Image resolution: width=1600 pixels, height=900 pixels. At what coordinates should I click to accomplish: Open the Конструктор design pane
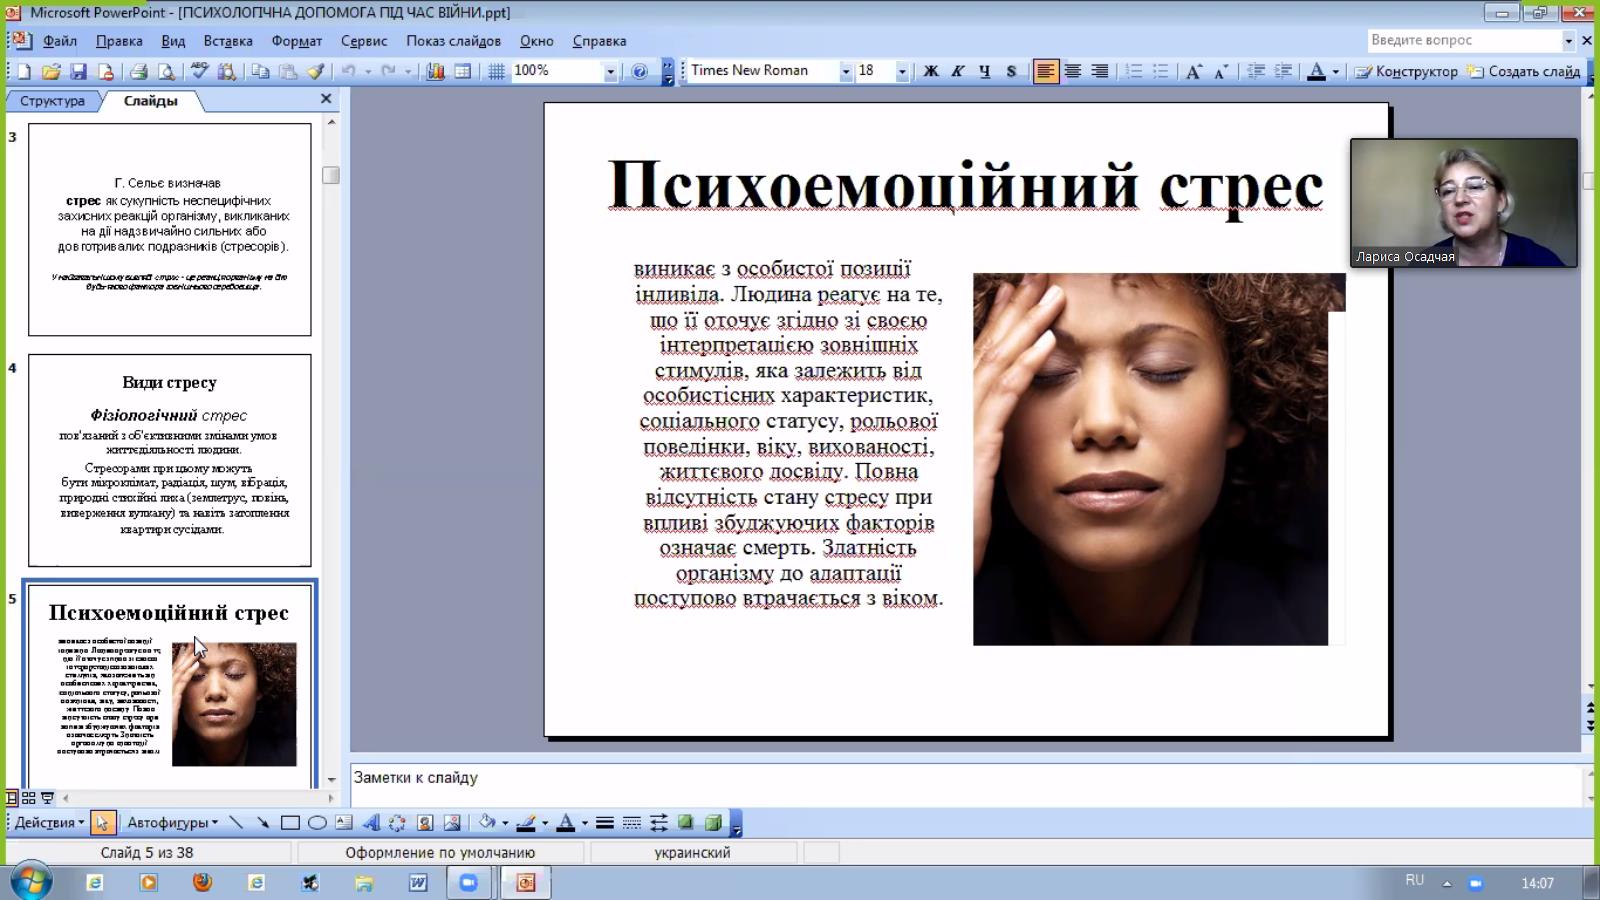click(x=1406, y=71)
